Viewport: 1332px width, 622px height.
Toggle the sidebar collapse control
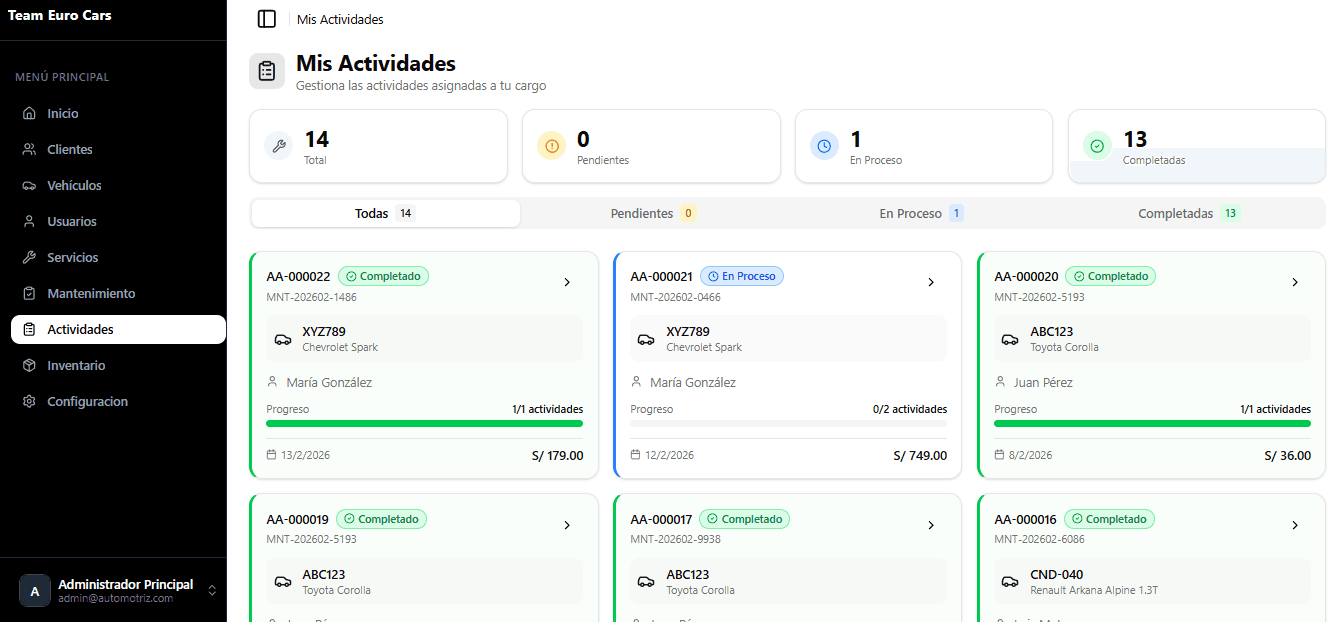[266, 19]
